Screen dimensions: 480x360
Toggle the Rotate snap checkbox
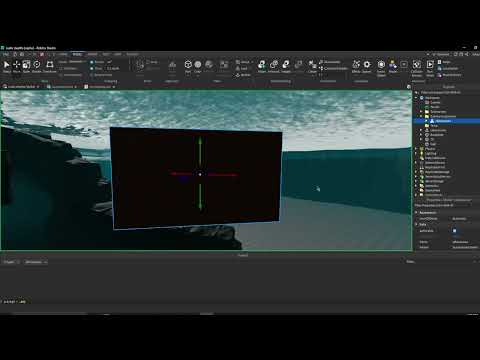click(x=92, y=62)
